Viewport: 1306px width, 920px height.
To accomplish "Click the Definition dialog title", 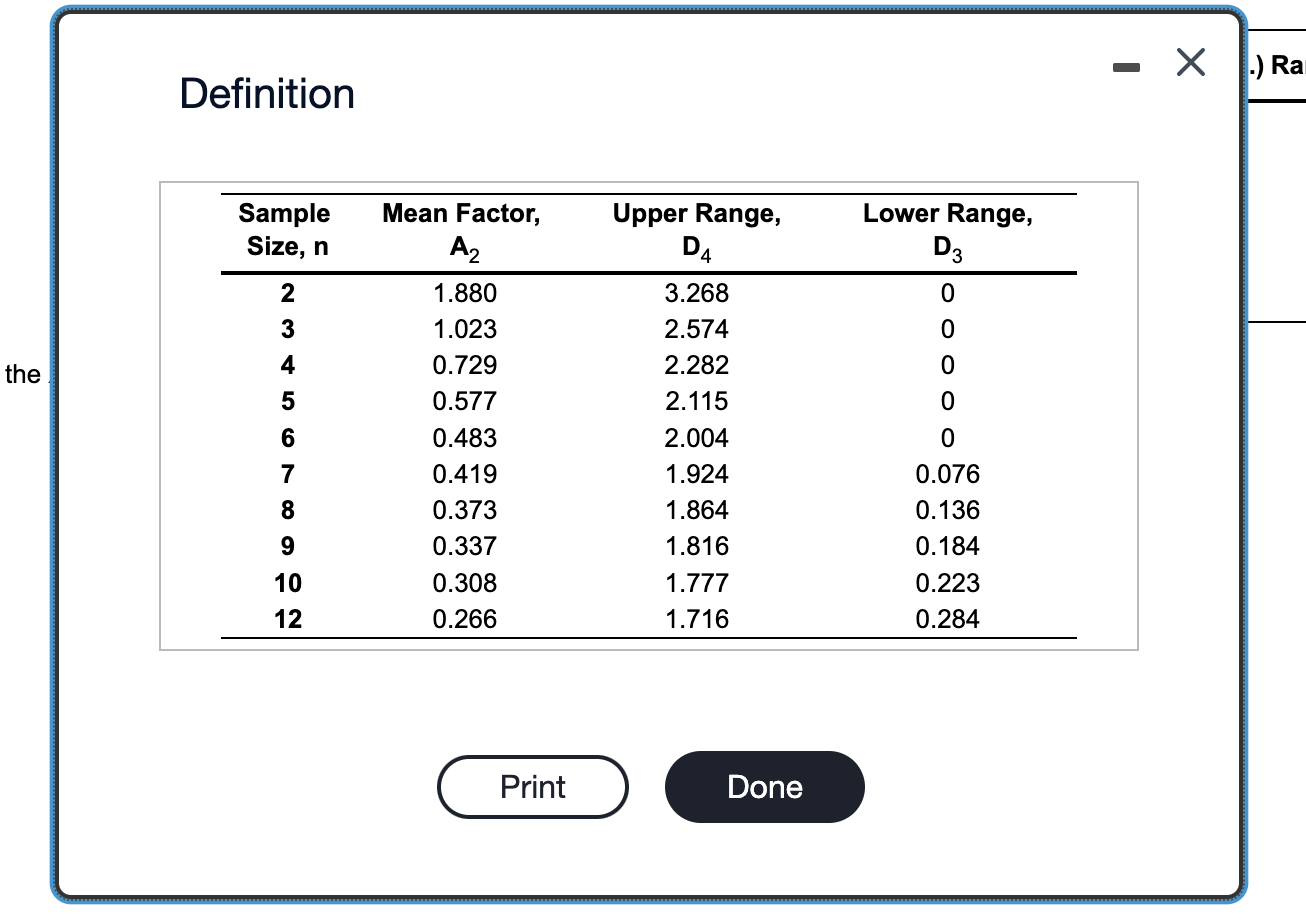I will point(267,93).
